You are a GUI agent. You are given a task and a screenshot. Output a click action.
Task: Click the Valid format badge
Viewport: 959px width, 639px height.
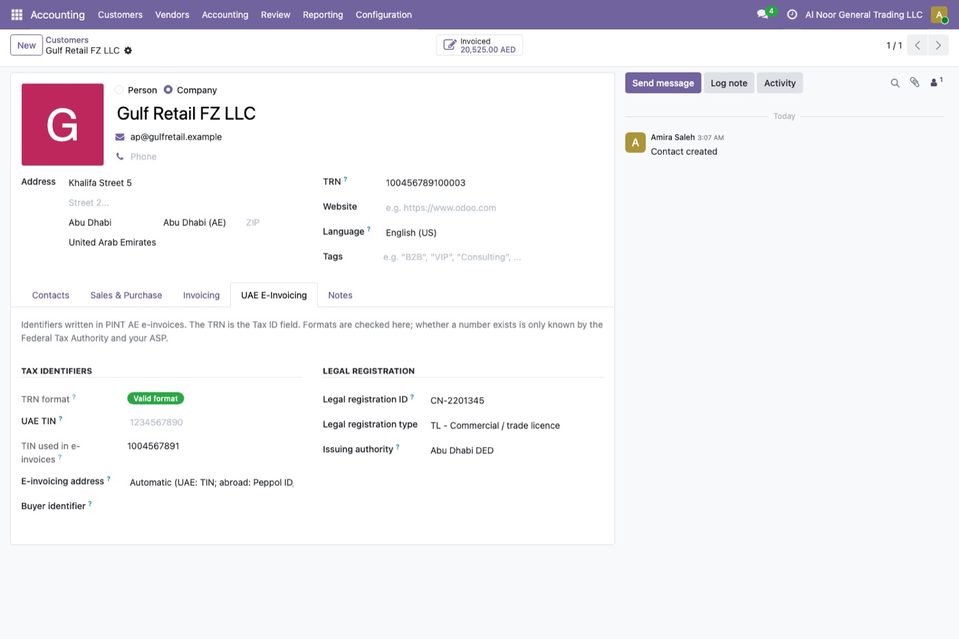[155, 399]
